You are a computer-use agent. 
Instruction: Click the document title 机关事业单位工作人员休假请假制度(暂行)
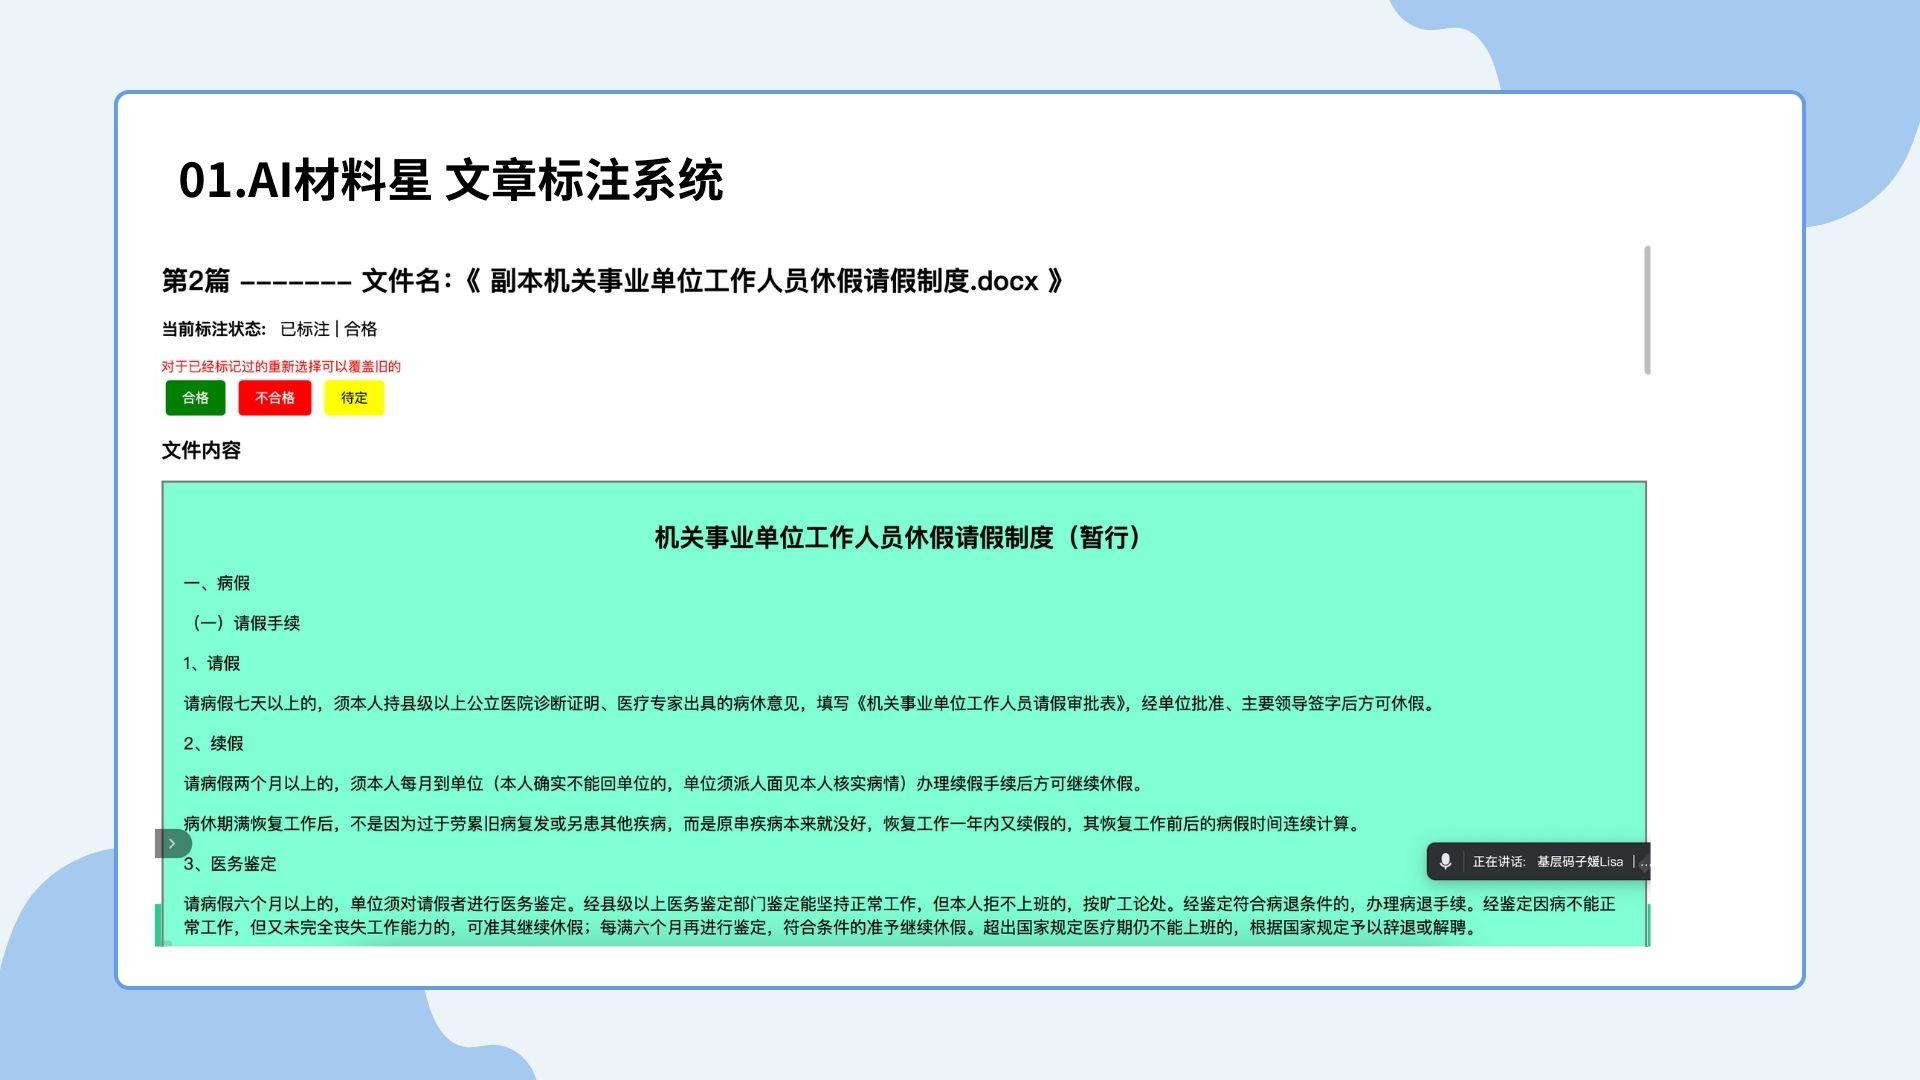[x=898, y=538]
